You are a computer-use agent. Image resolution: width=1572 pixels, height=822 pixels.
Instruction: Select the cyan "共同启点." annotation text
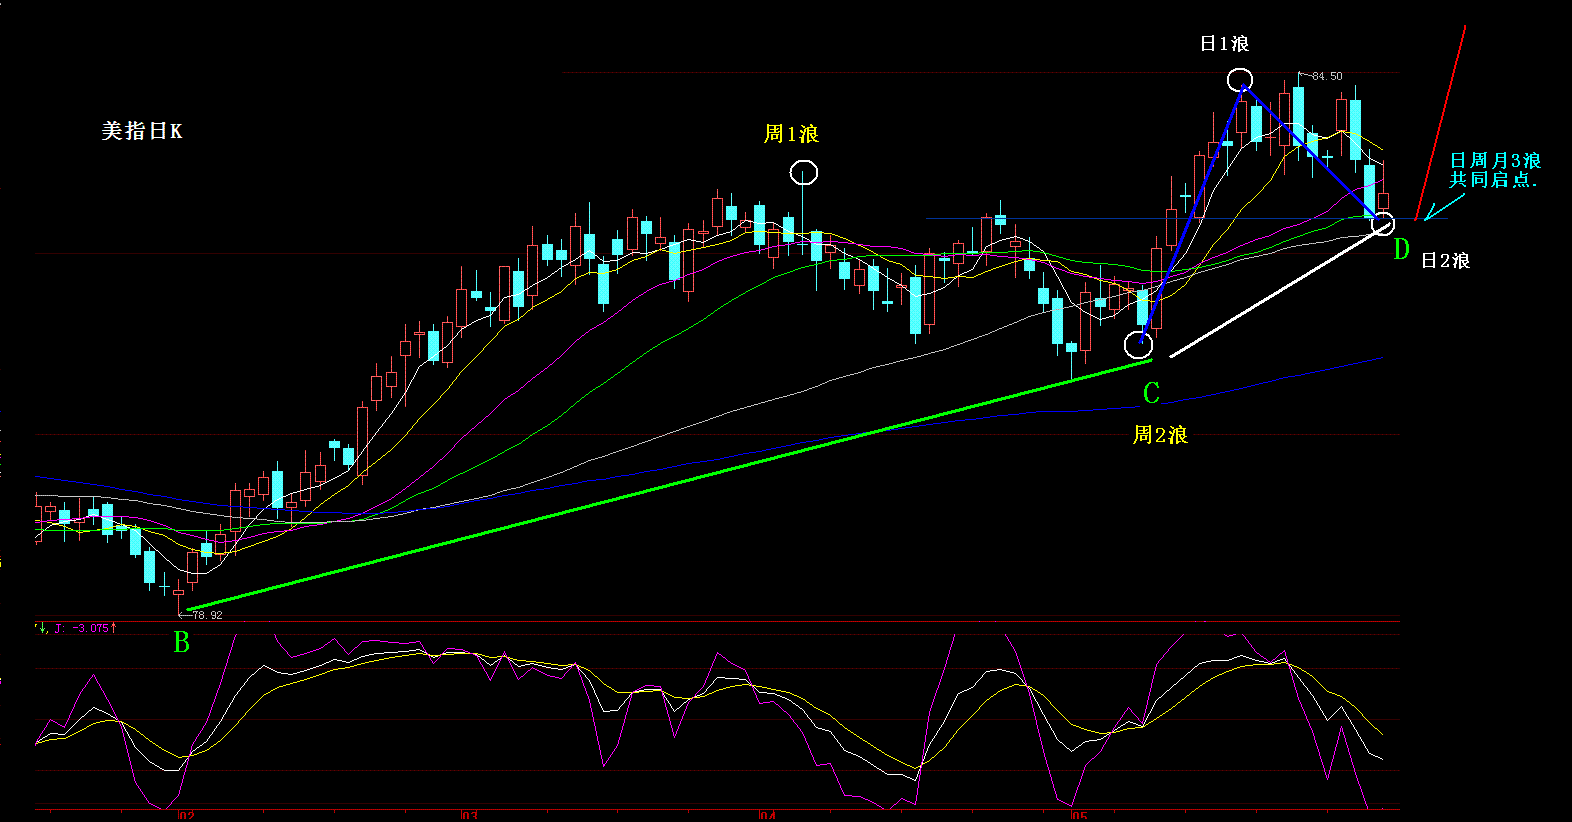click(x=1494, y=180)
